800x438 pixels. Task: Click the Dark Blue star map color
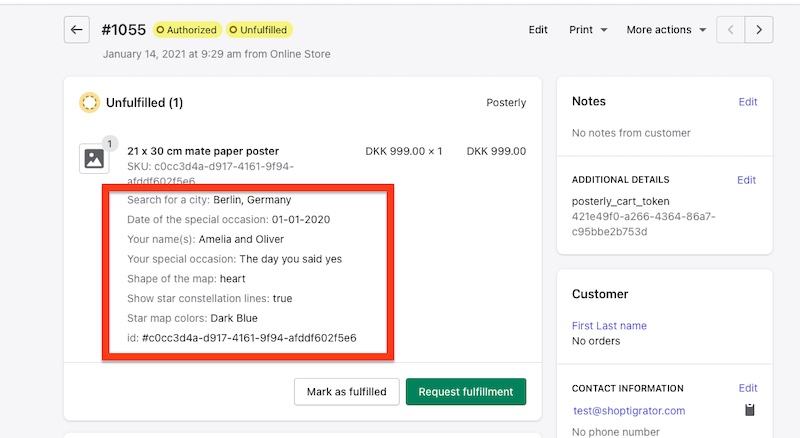click(234, 318)
